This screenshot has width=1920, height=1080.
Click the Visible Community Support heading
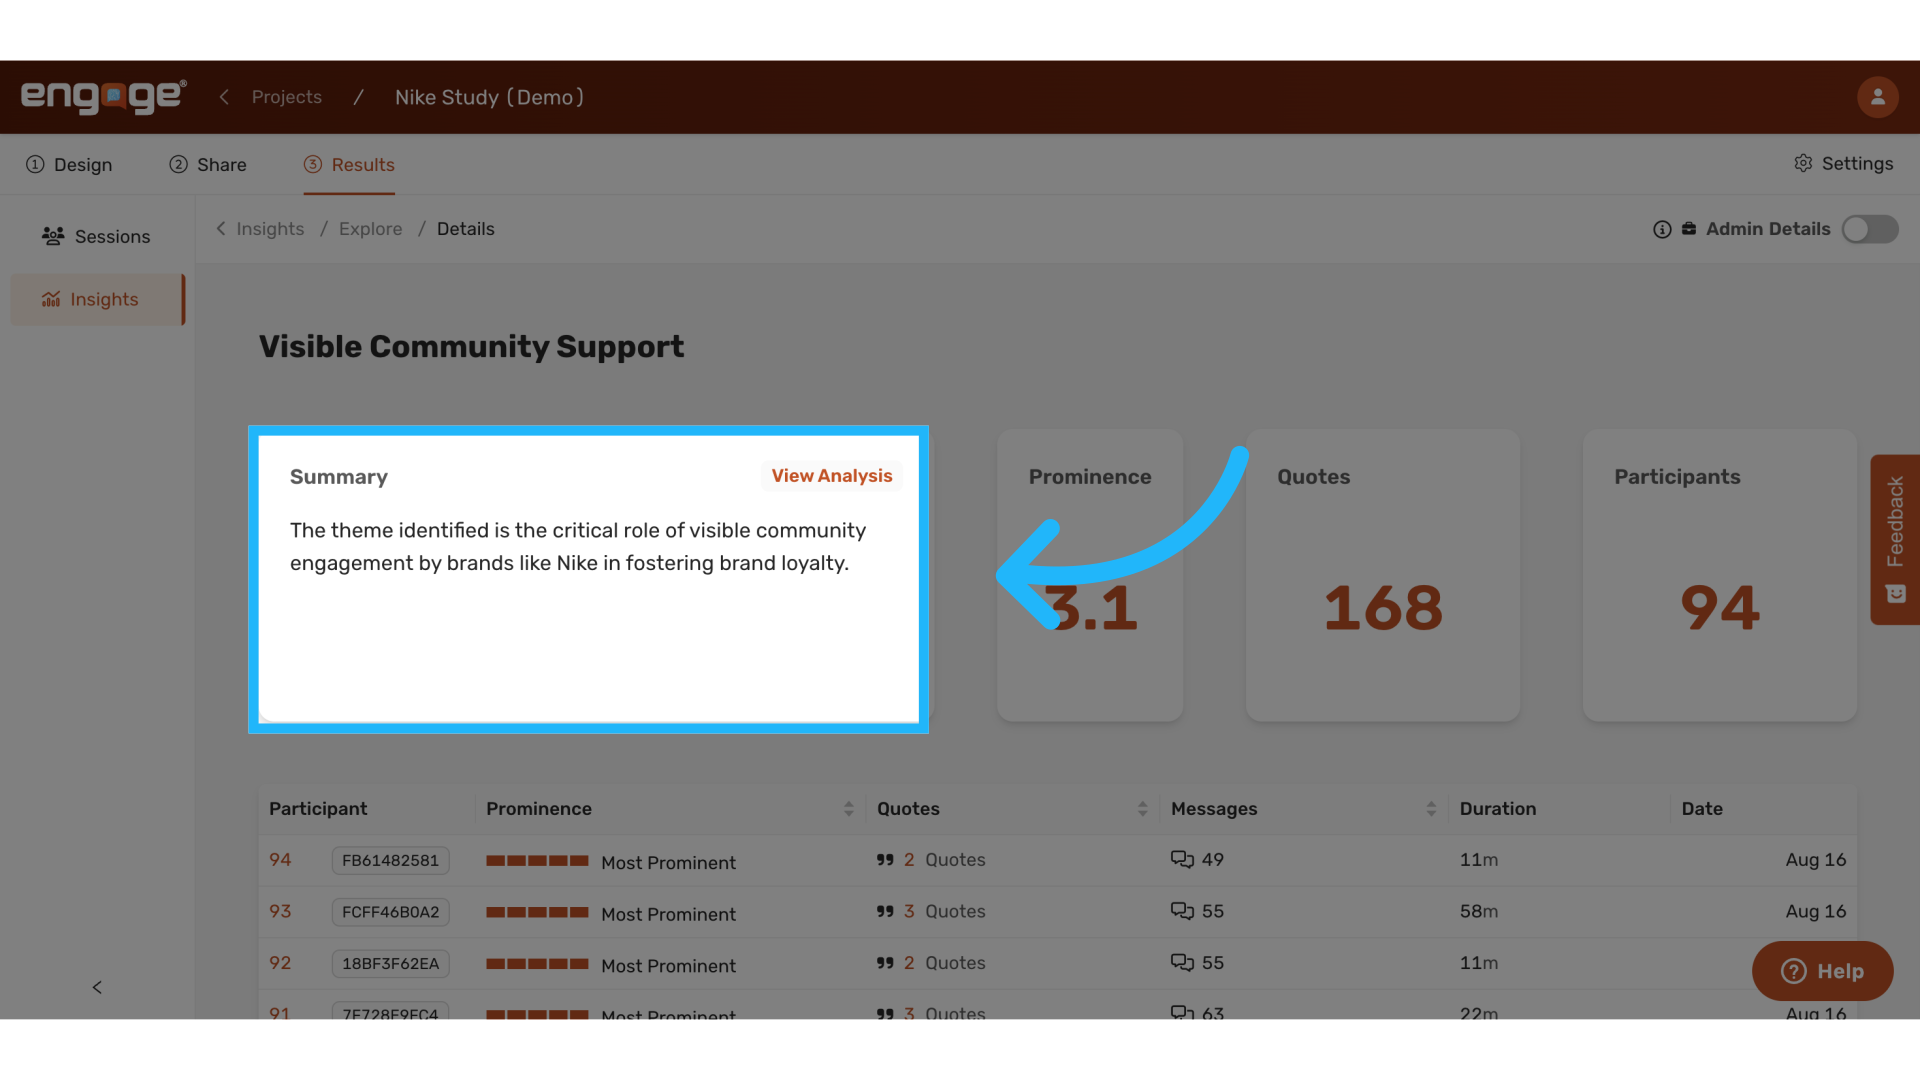[x=471, y=346]
